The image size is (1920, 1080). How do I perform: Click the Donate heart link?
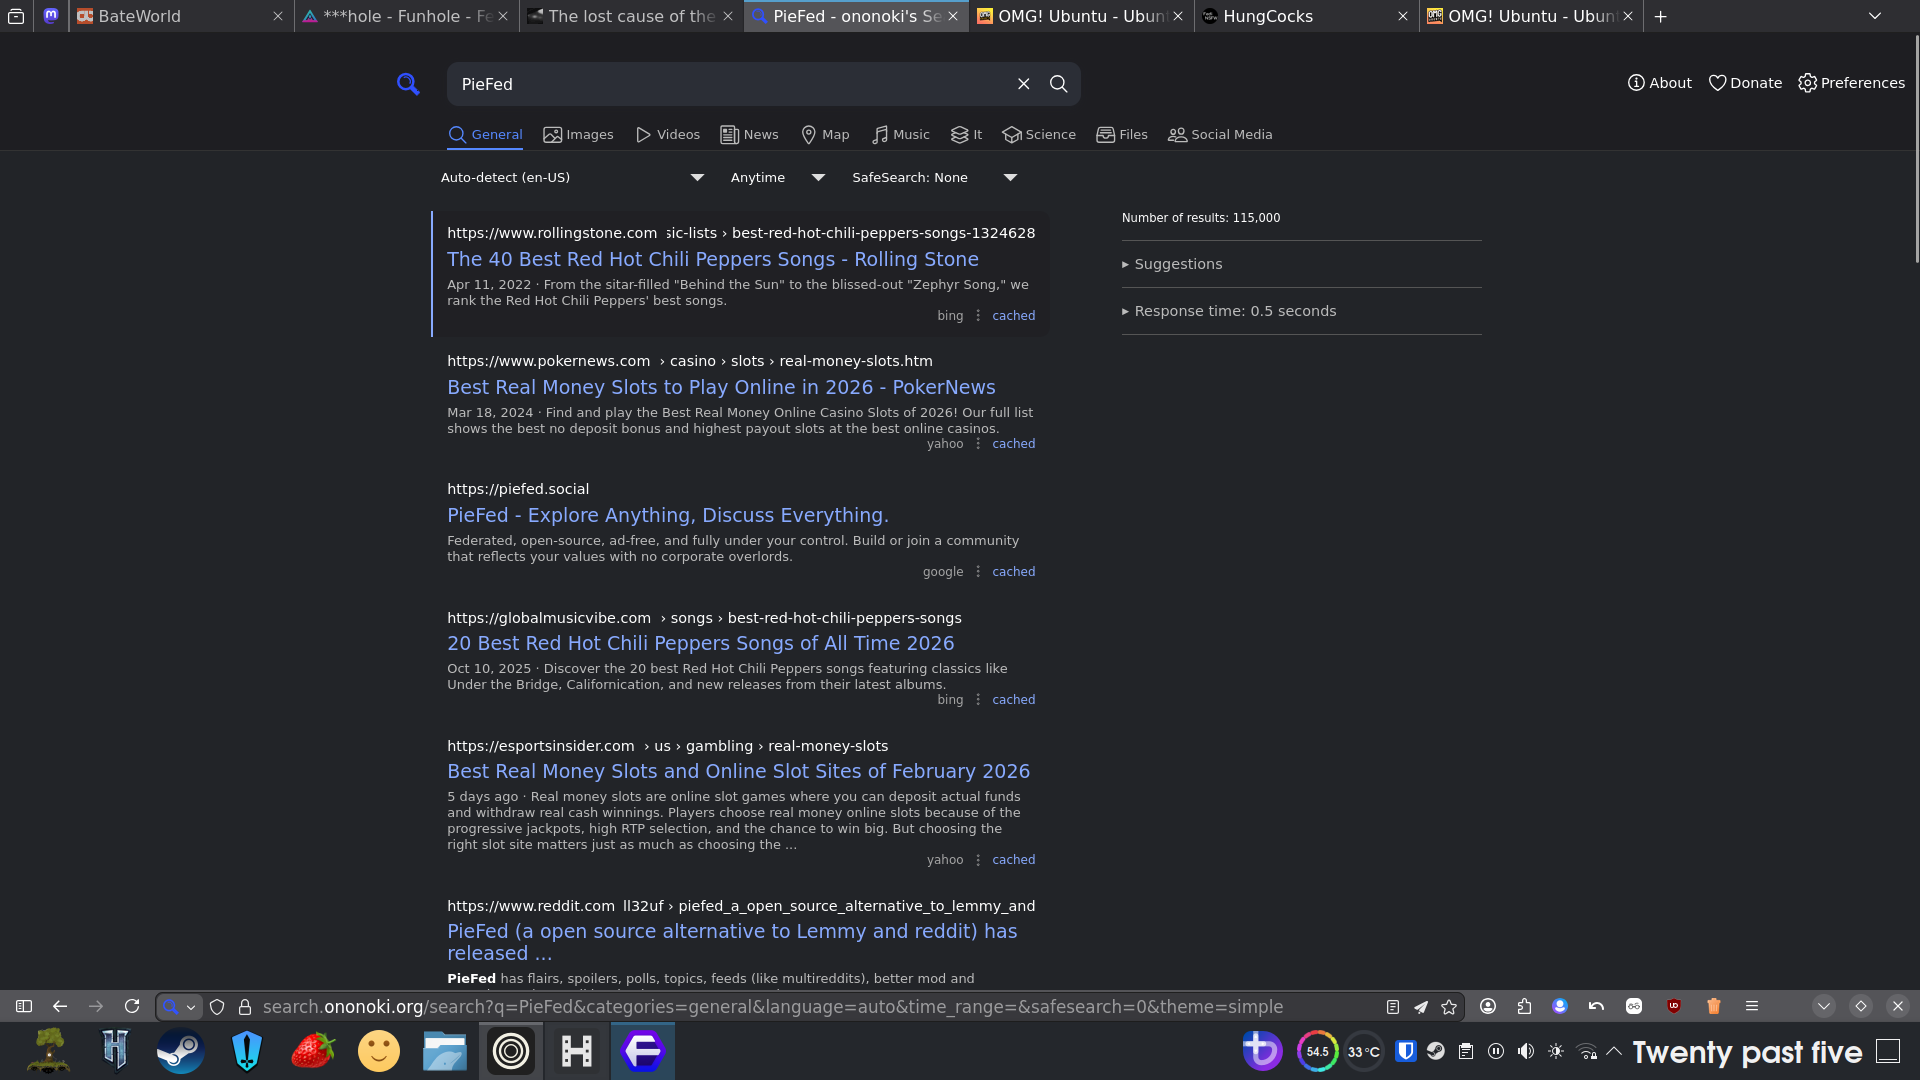pos(1745,83)
